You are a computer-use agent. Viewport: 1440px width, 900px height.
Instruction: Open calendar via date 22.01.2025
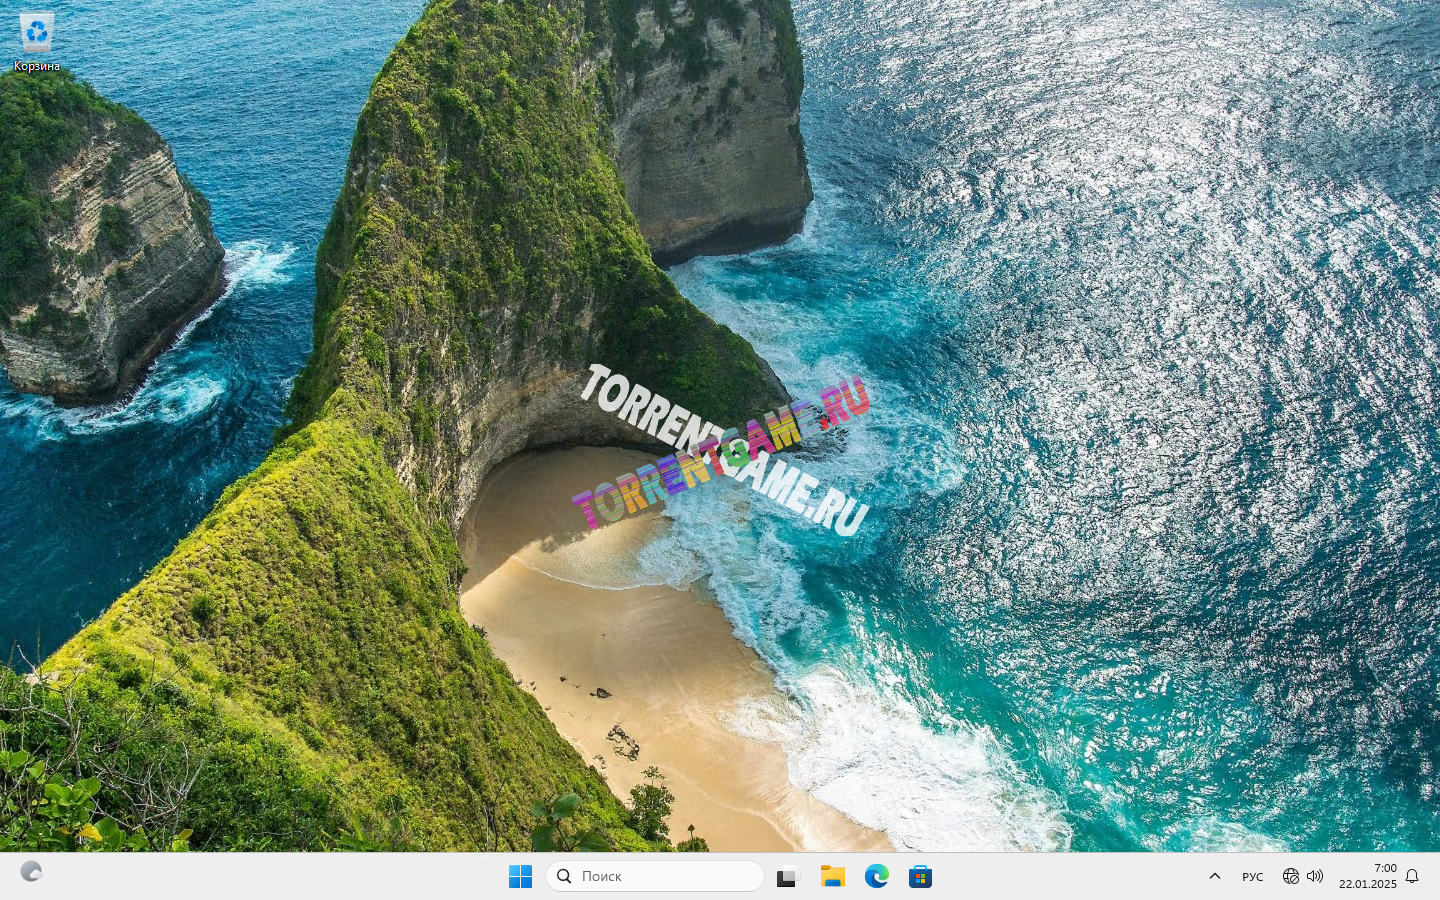1367,885
